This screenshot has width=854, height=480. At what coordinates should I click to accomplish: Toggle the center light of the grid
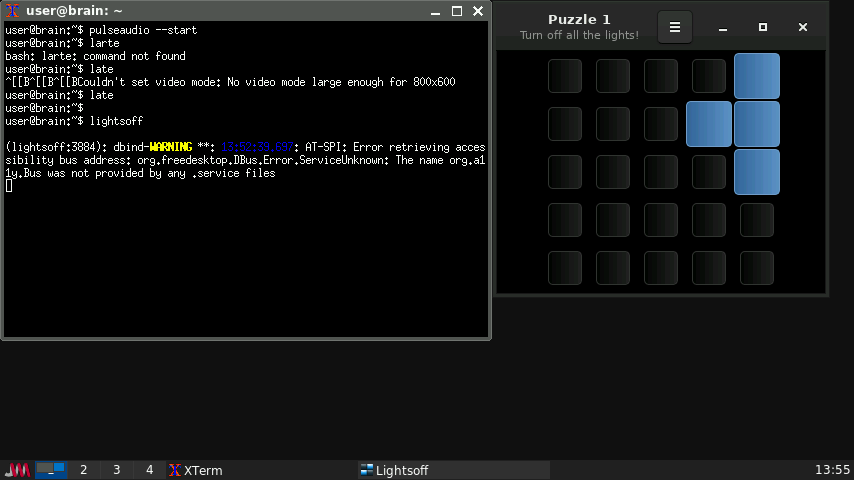pyautogui.click(x=660, y=172)
